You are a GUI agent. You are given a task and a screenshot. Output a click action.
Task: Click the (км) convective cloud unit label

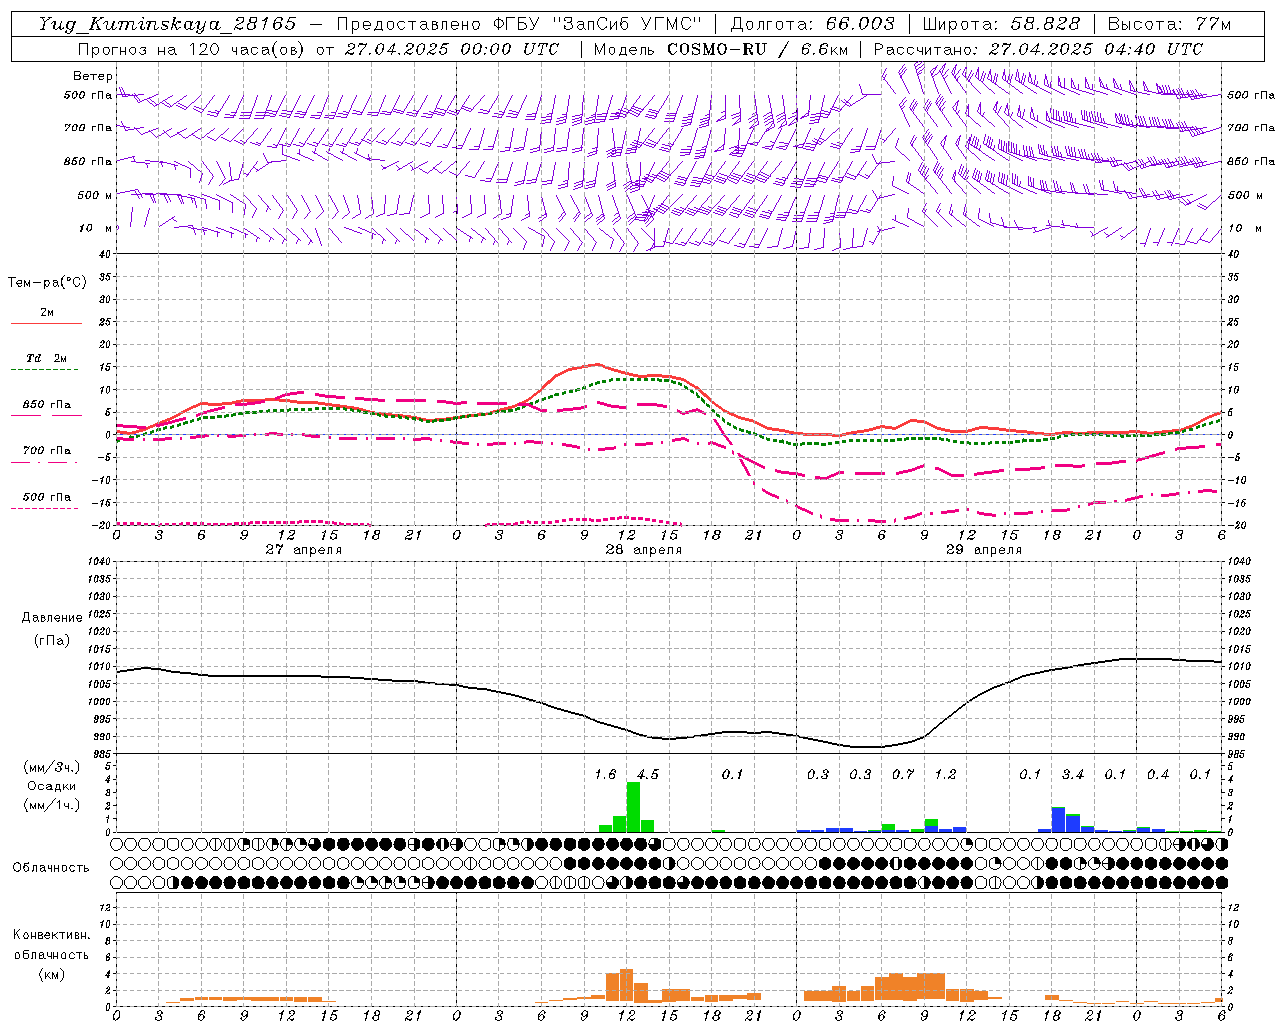[51, 974]
